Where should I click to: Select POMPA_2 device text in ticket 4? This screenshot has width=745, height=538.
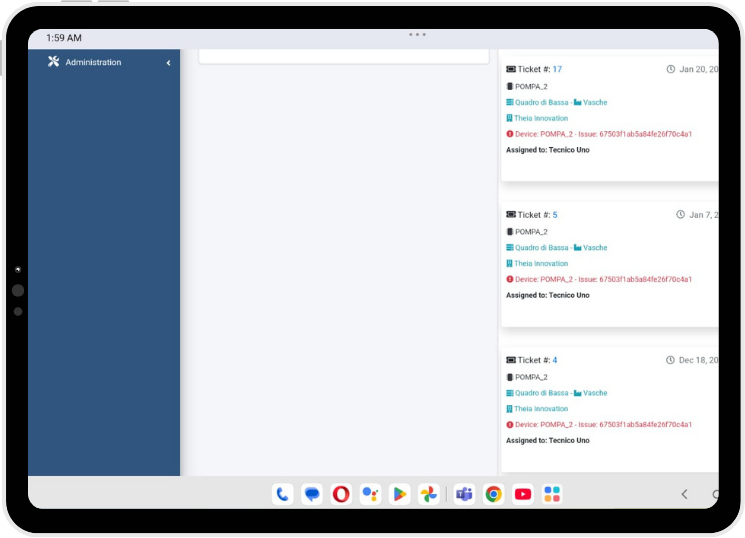tap(531, 377)
